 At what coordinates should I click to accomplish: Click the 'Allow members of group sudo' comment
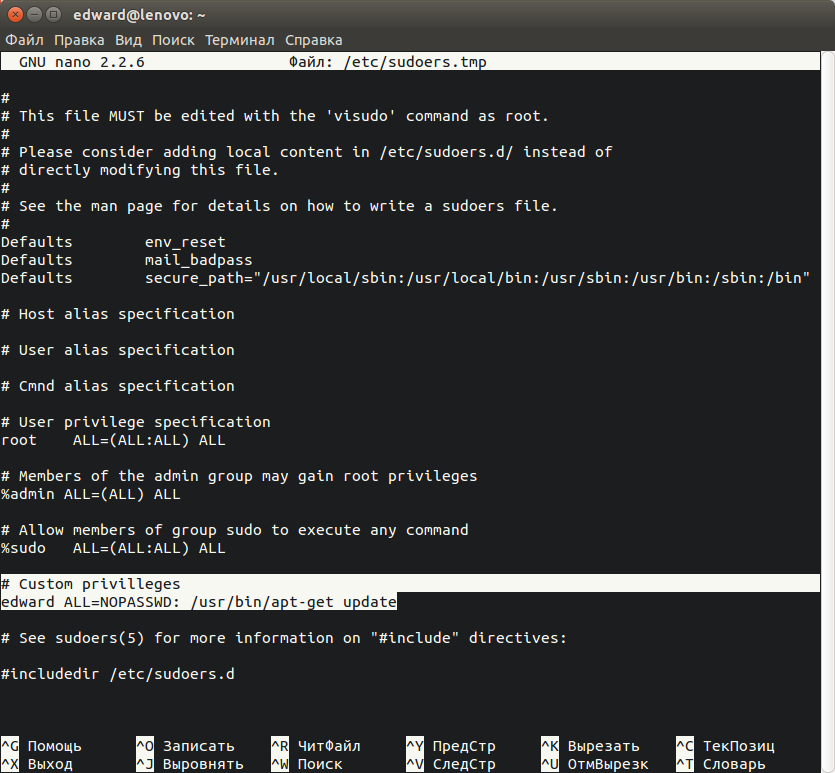(x=235, y=530)
